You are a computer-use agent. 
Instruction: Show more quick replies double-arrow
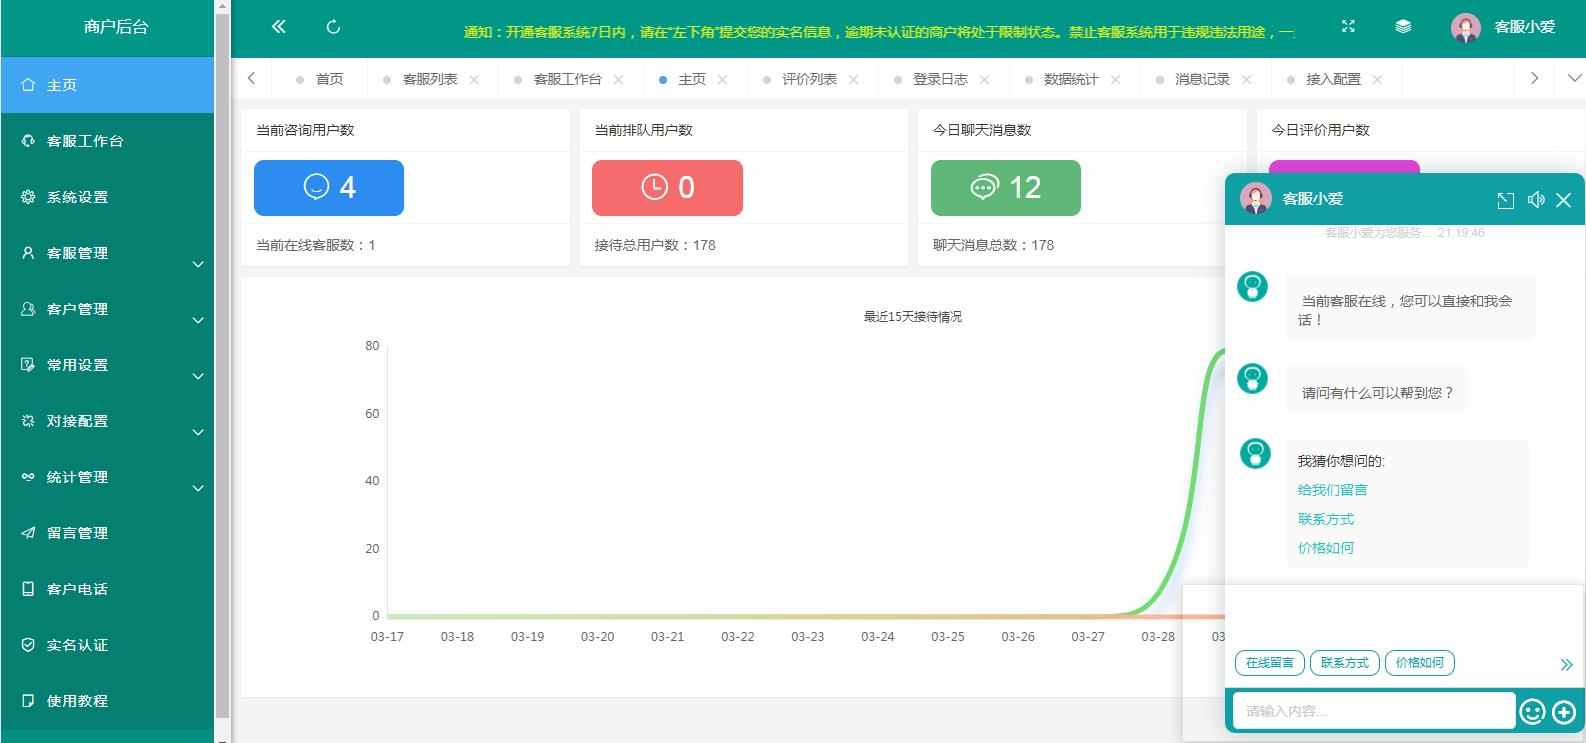[1566, 665]
